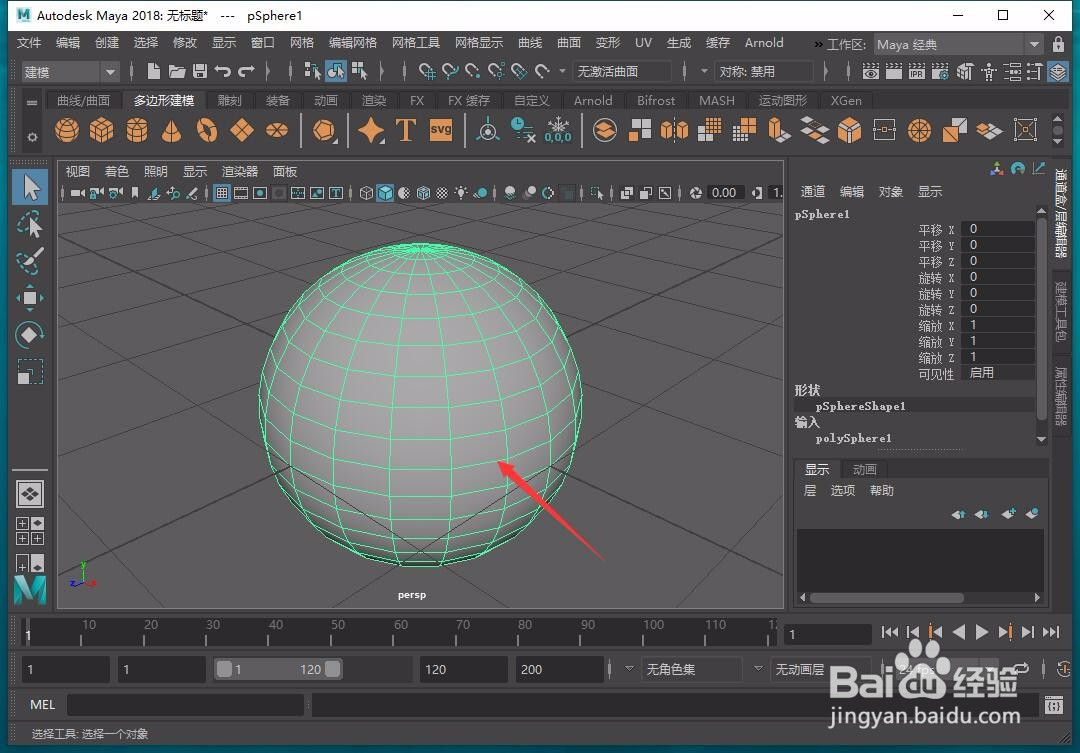Open the 编辑网格 menu
The height and width of the screenshot is (753, 1080).
coord(353,43)
